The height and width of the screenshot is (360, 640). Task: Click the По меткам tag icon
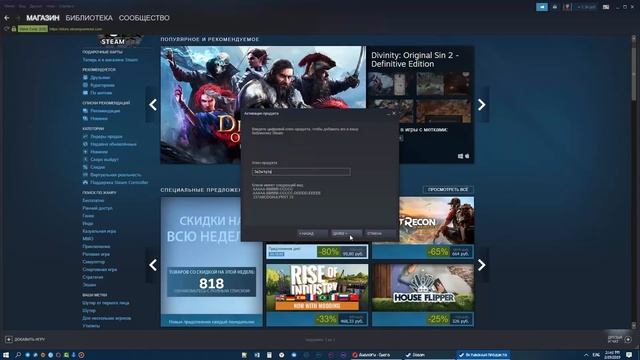pos(85,93)
